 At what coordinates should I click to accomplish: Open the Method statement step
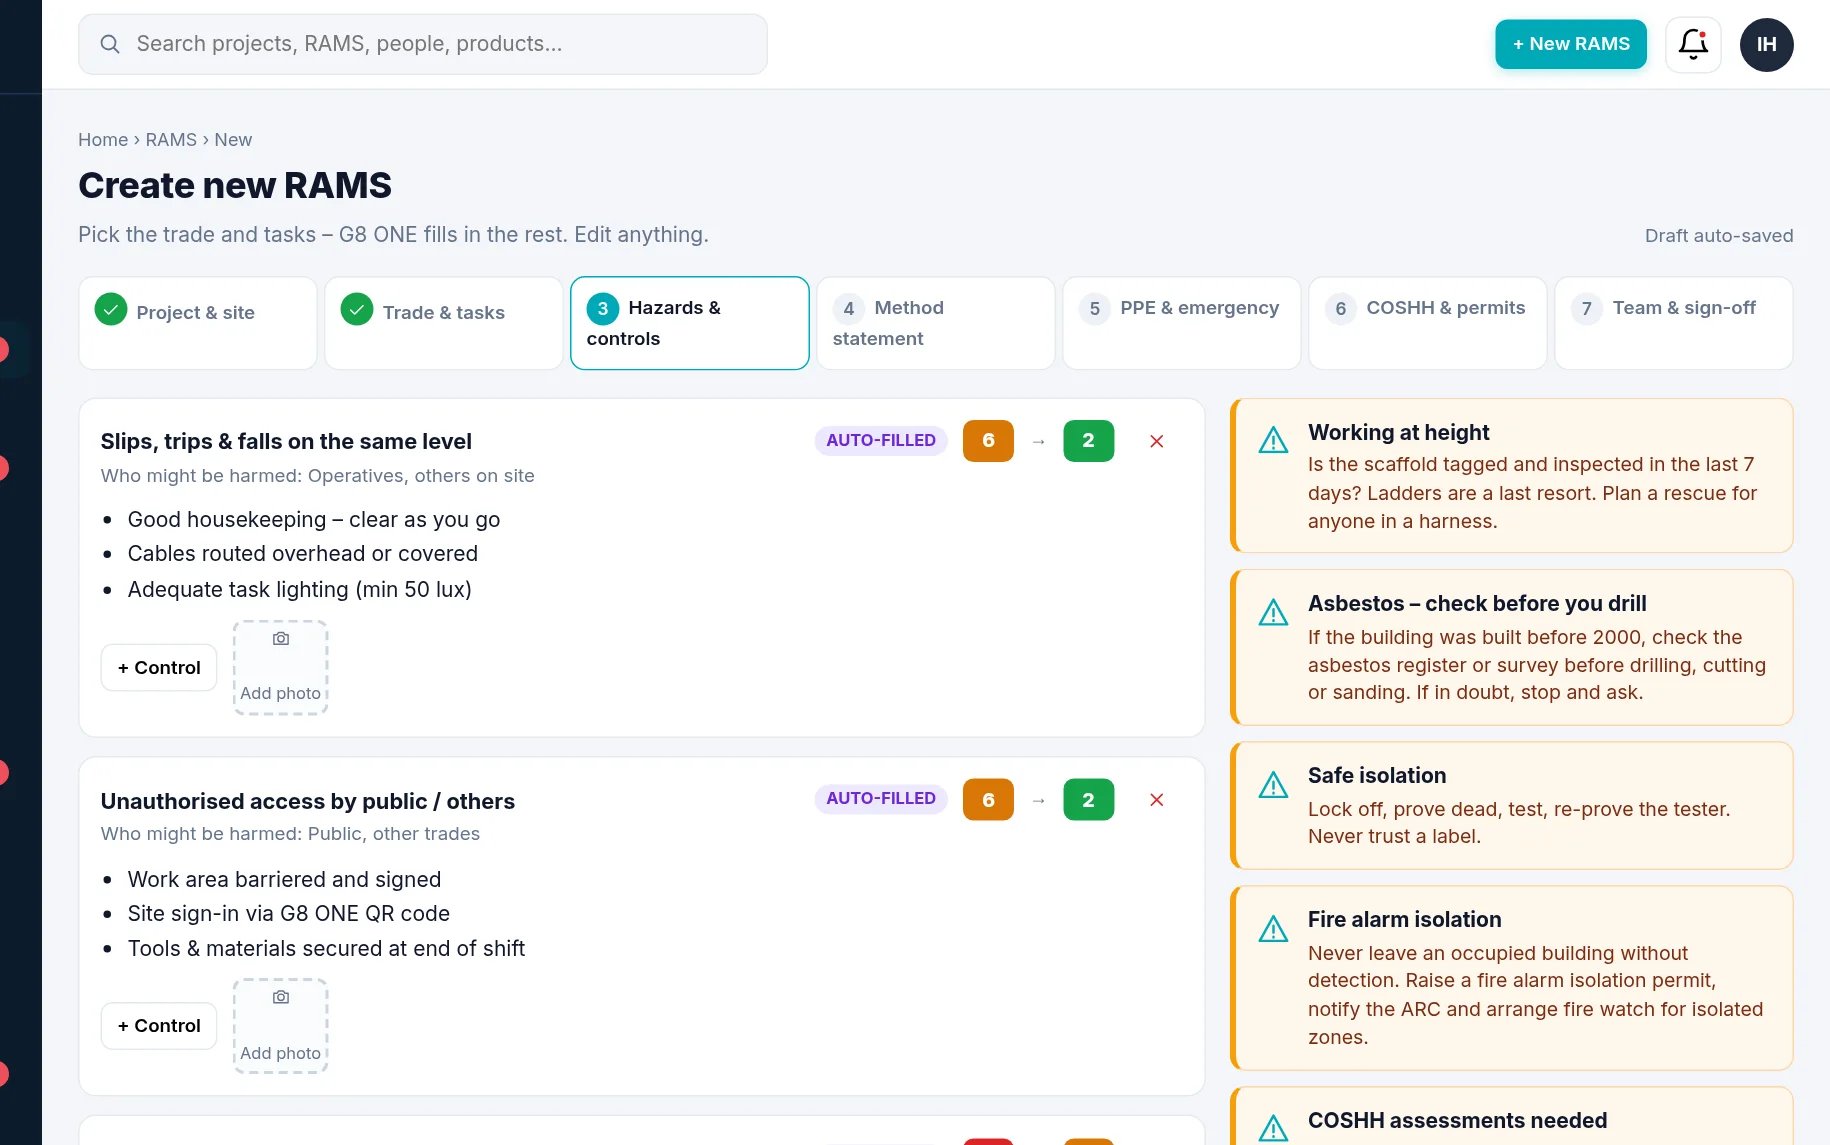pos(936,323)
